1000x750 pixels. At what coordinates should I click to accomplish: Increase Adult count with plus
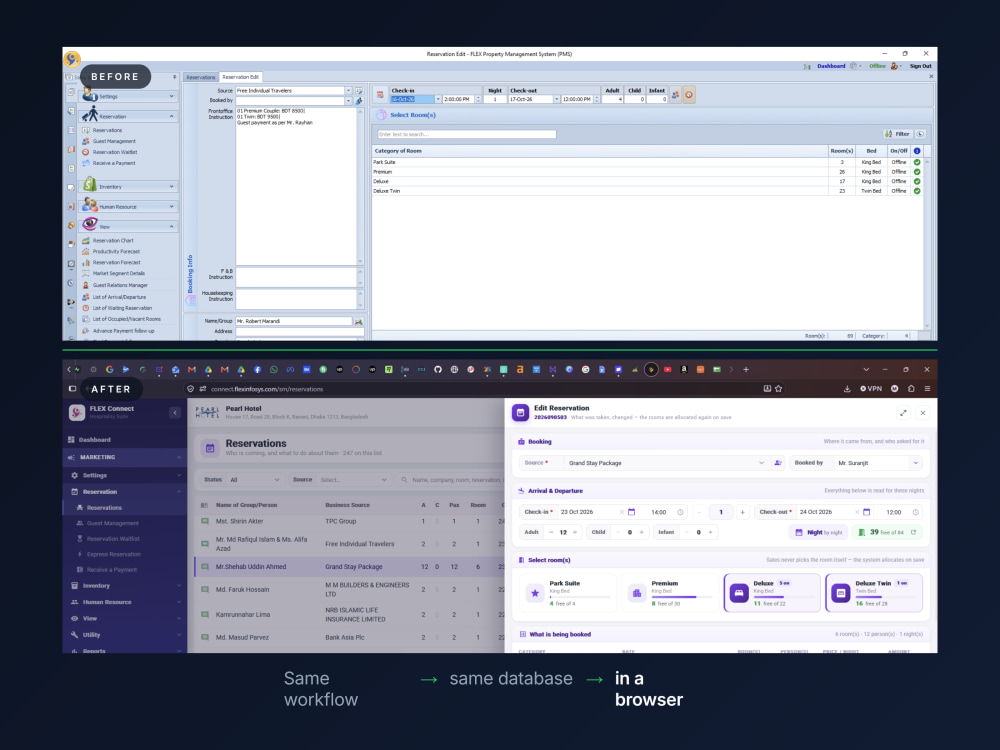(x=575, y=532)
